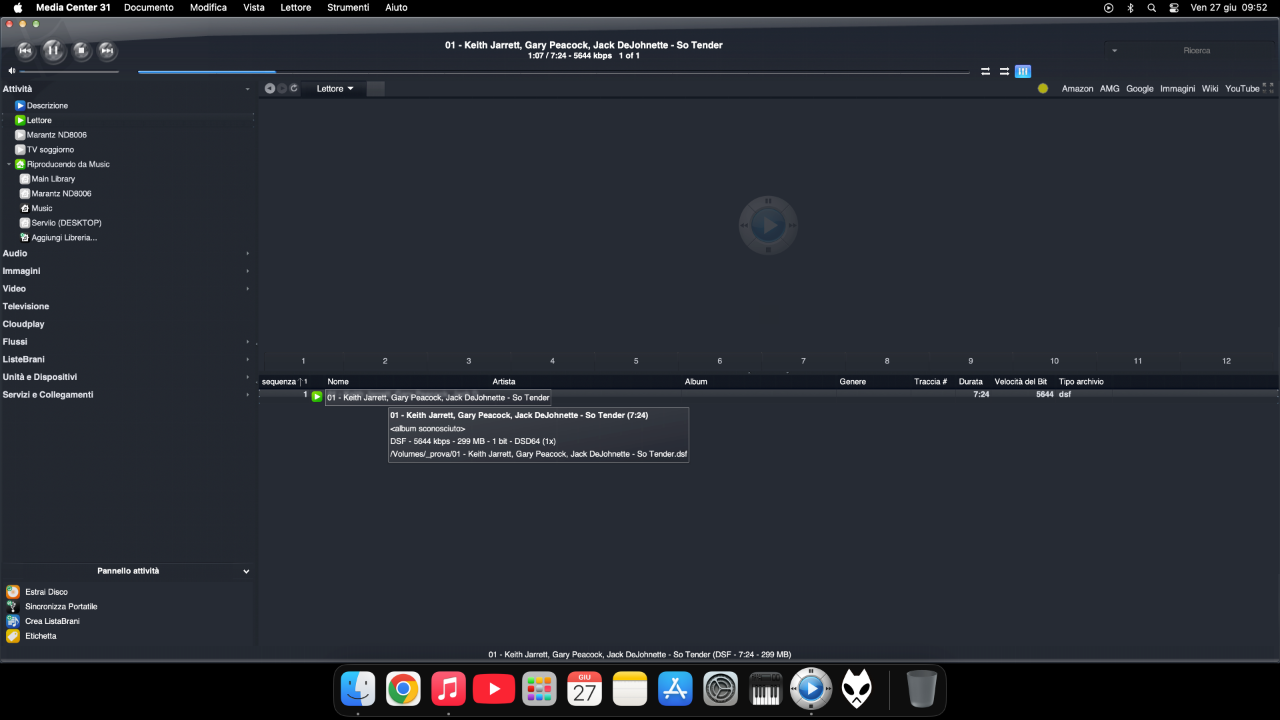Skip to the next track
Image resolution: width=1280 pixels, height=720 pixels.
coord(107,50)
